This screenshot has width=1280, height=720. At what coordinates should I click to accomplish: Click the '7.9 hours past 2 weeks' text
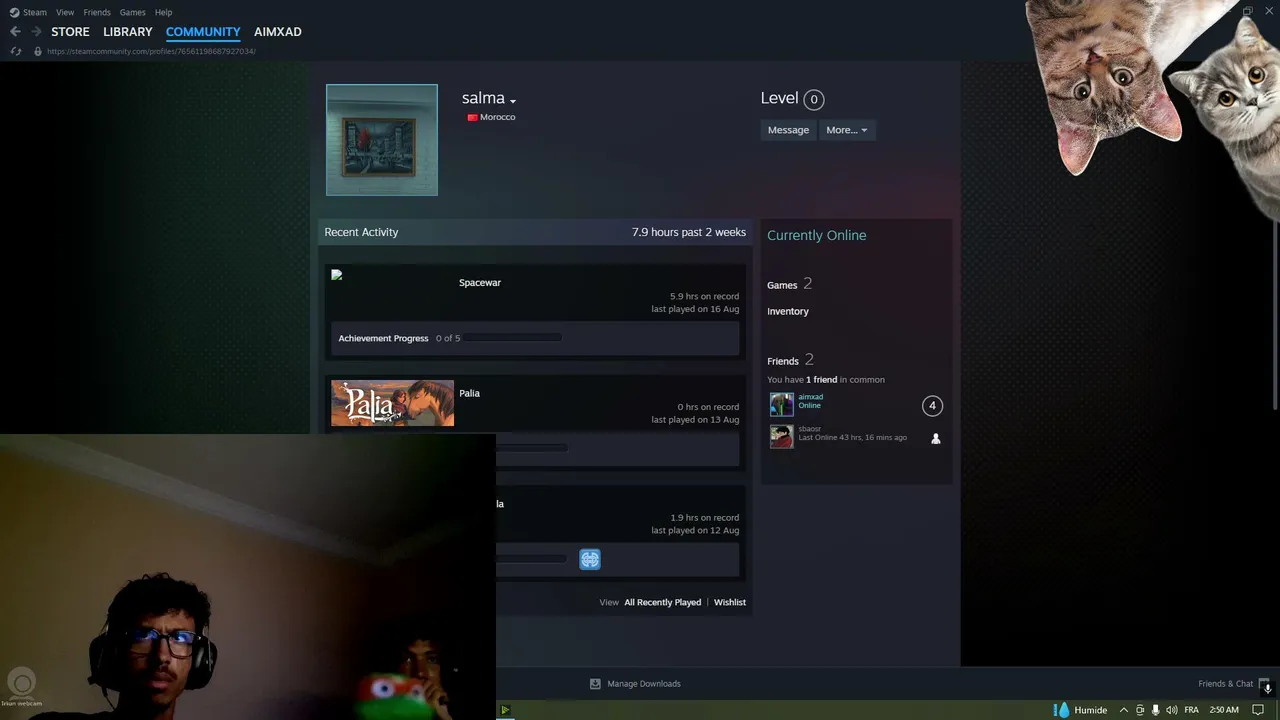(x=689, y=232)
